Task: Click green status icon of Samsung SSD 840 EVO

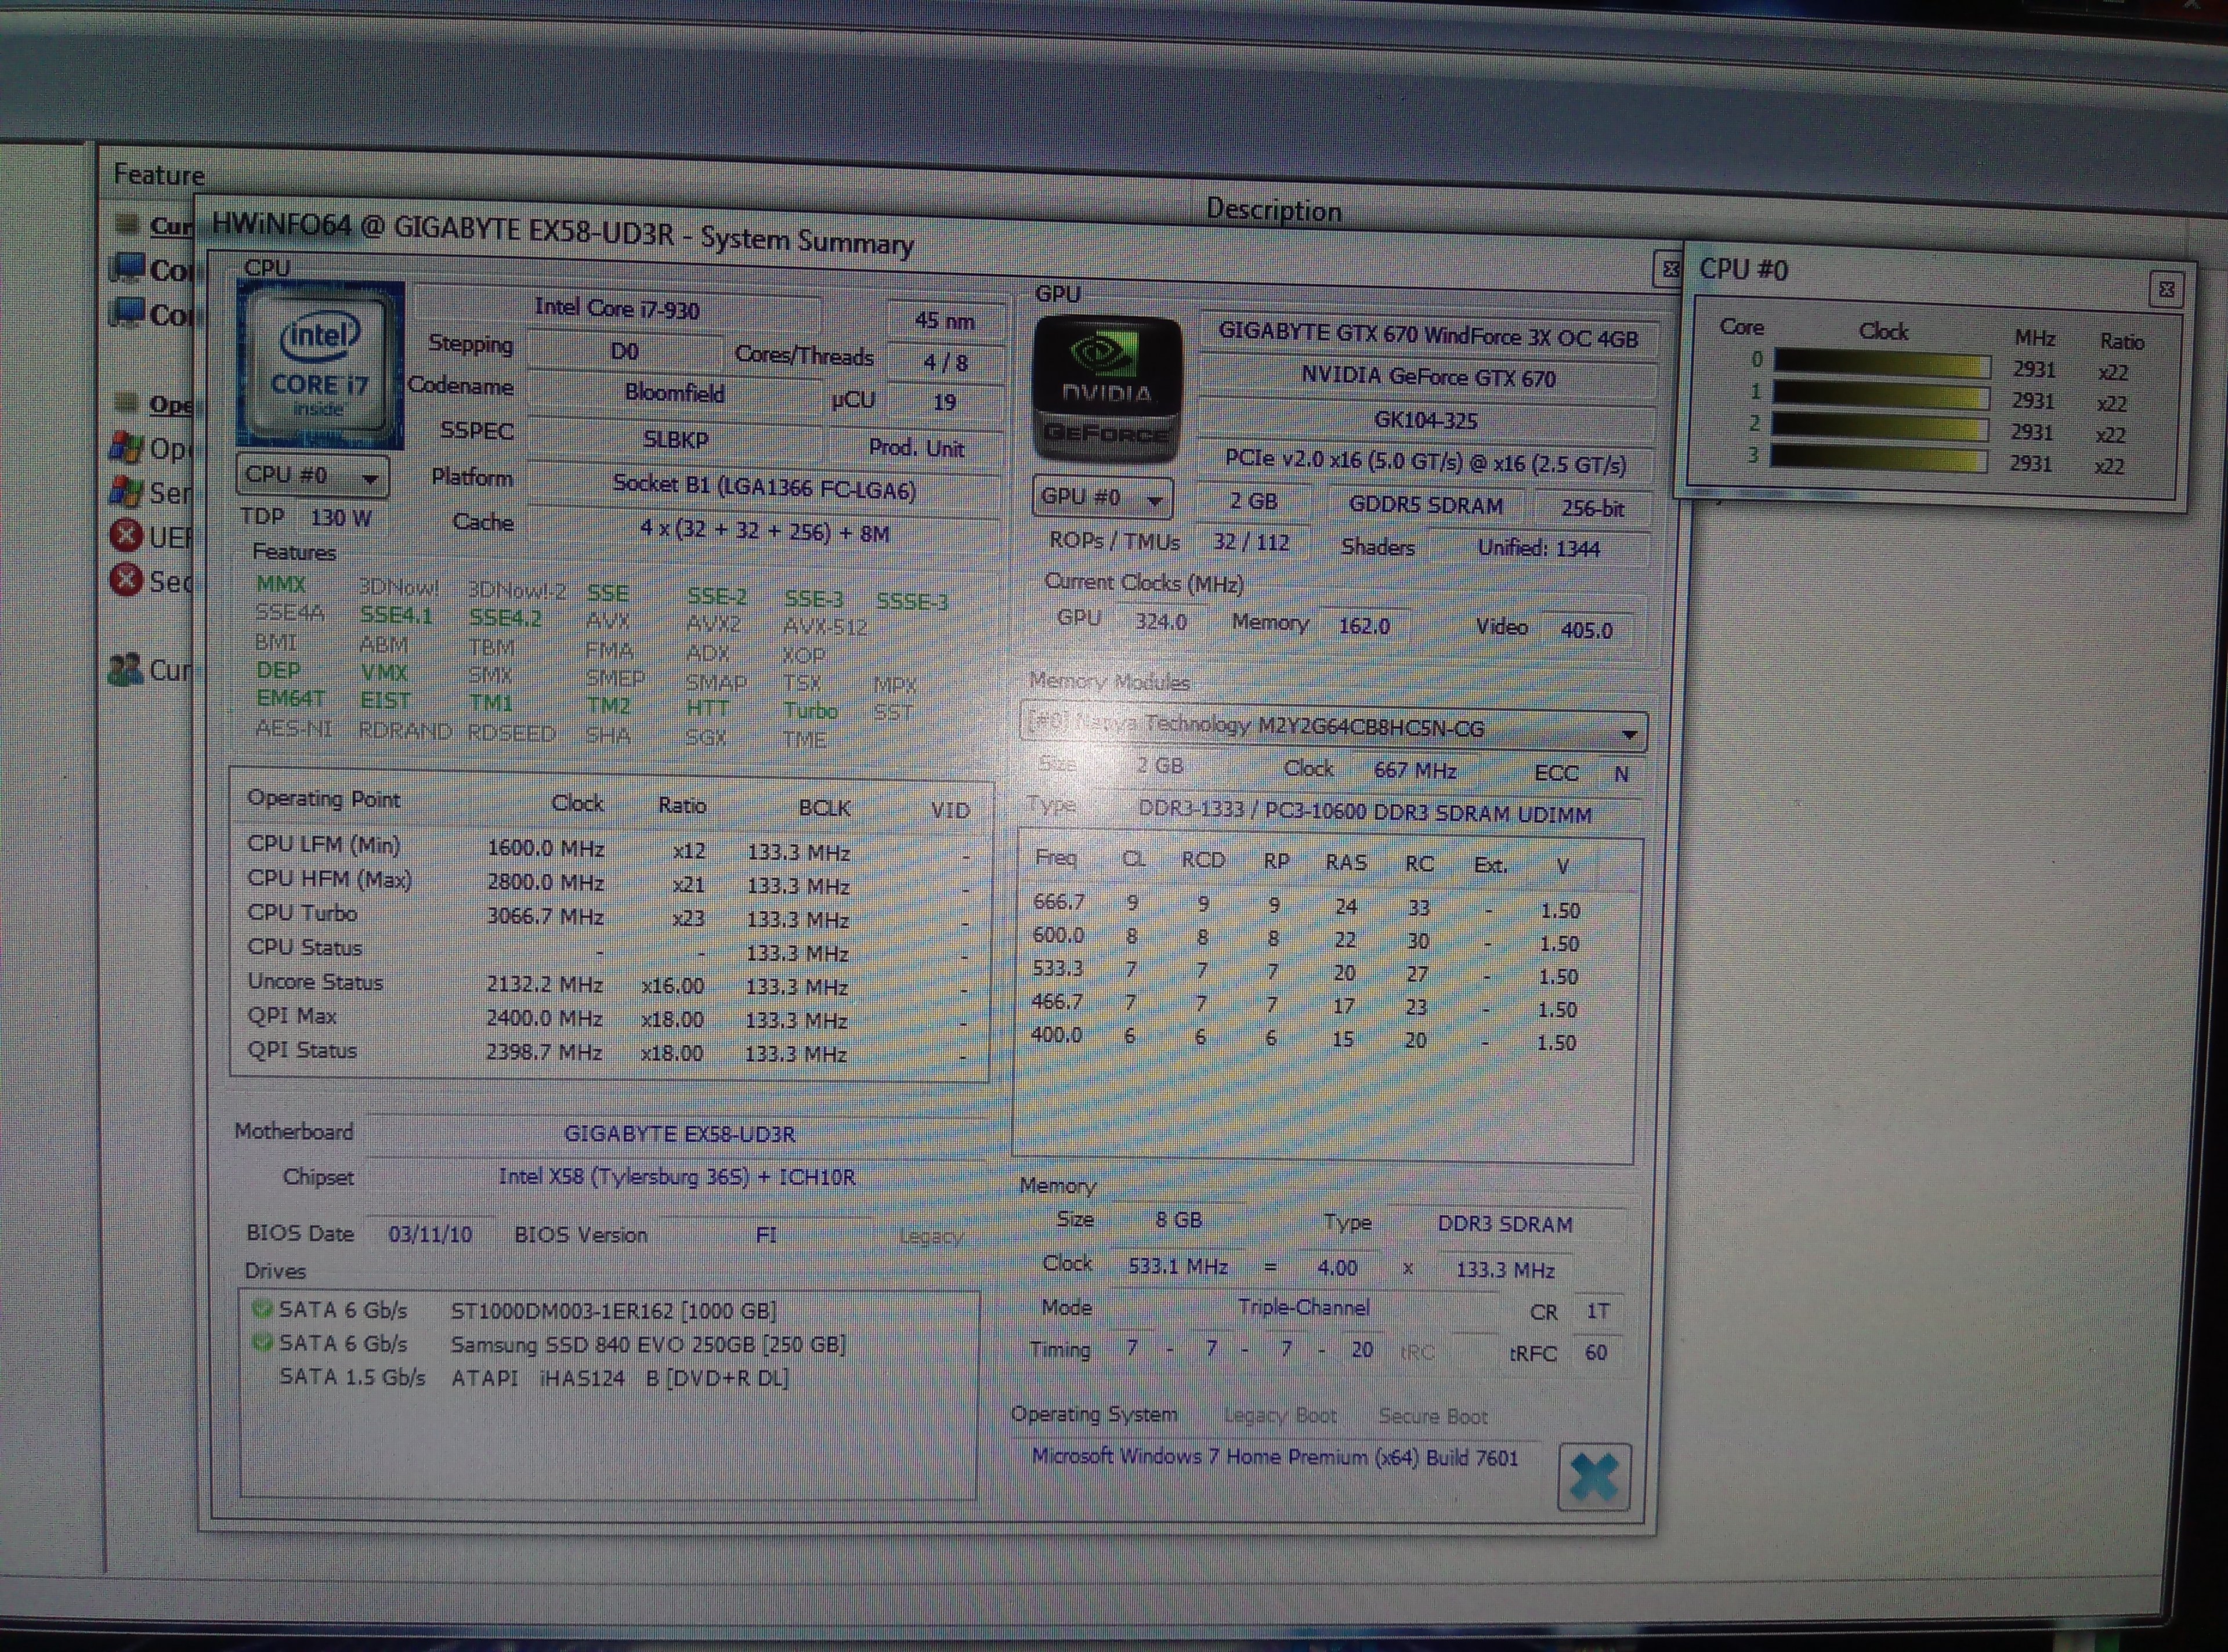Action: 262,1342
